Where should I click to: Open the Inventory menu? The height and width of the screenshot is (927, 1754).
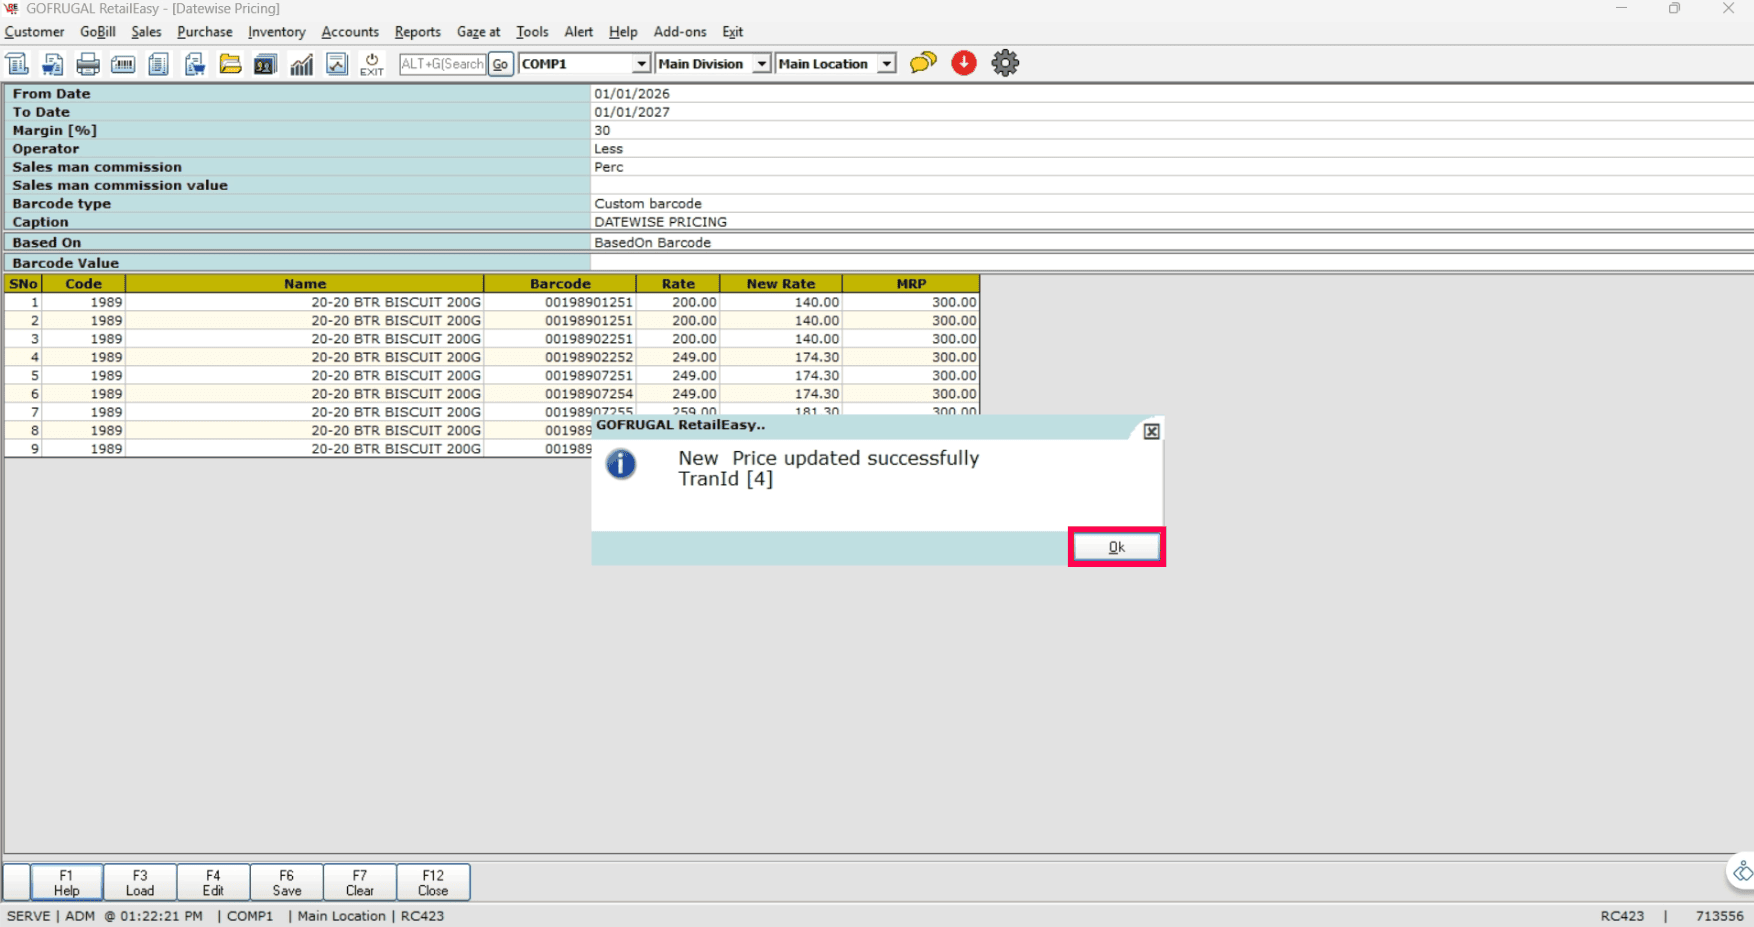pos(277,32)
